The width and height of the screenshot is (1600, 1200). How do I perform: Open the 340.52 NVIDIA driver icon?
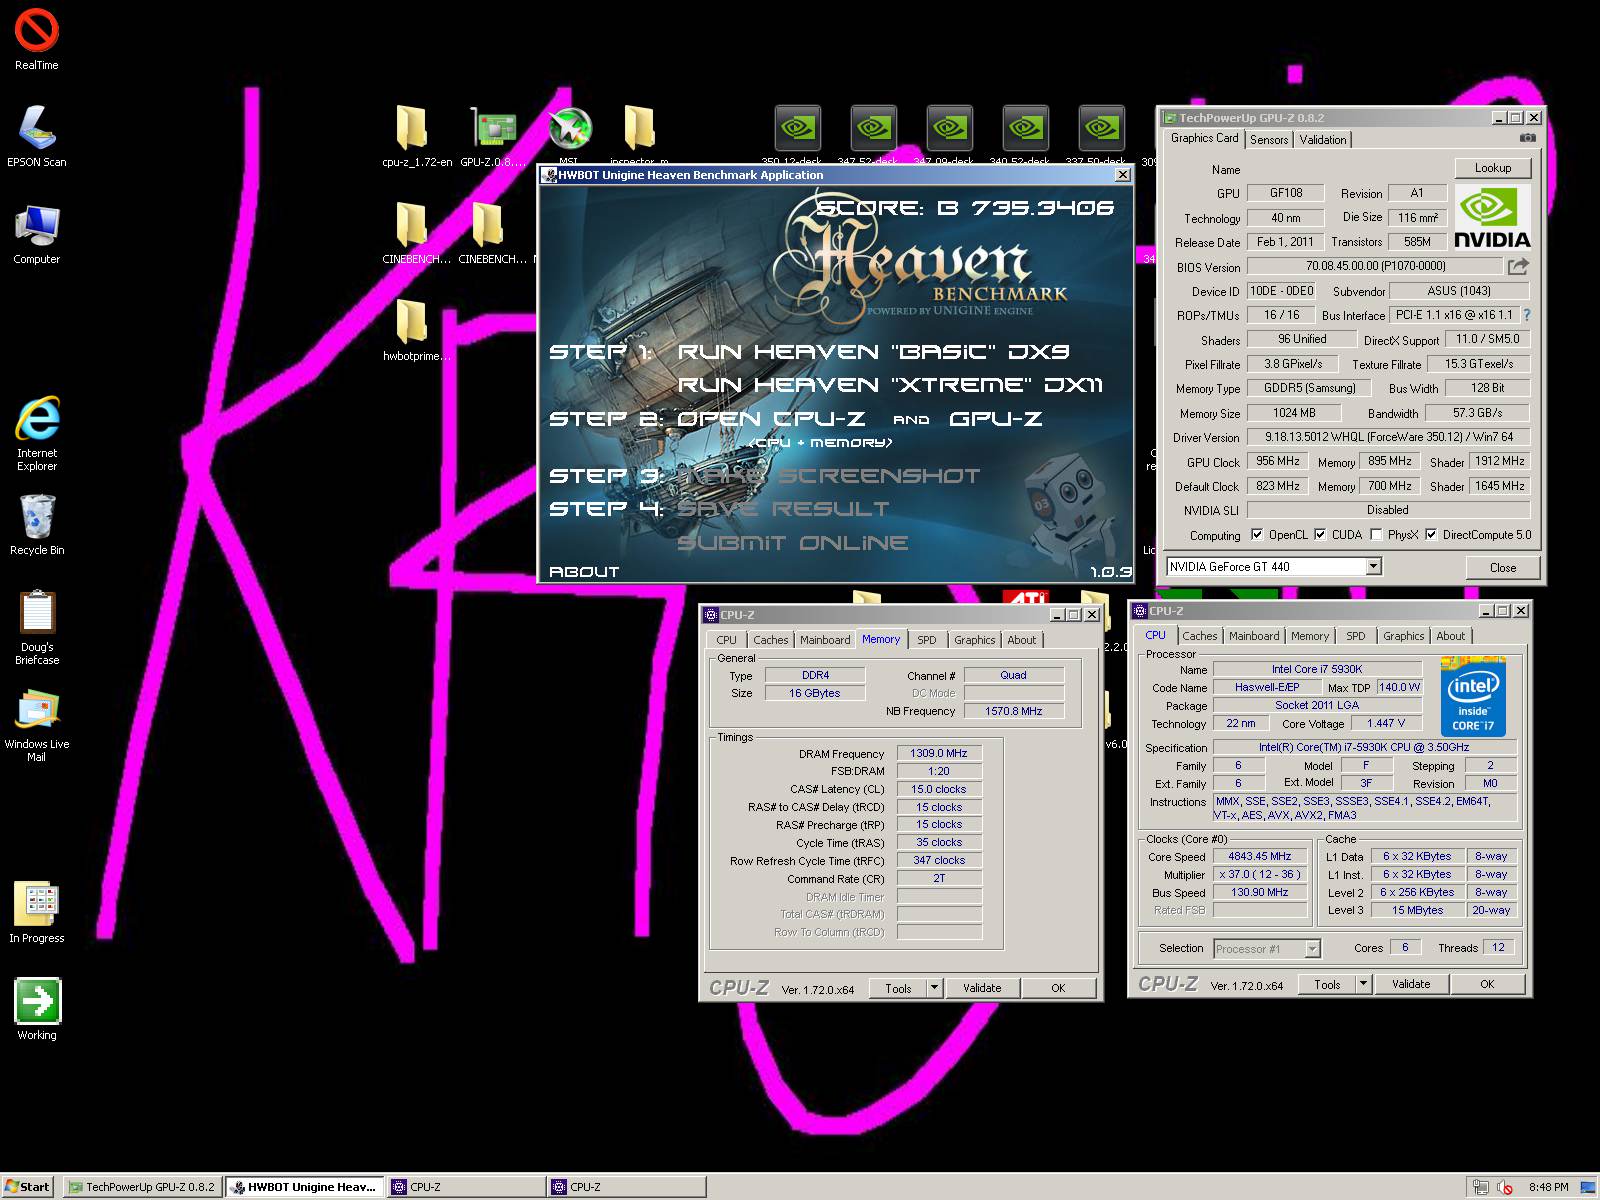[1025, 128]
